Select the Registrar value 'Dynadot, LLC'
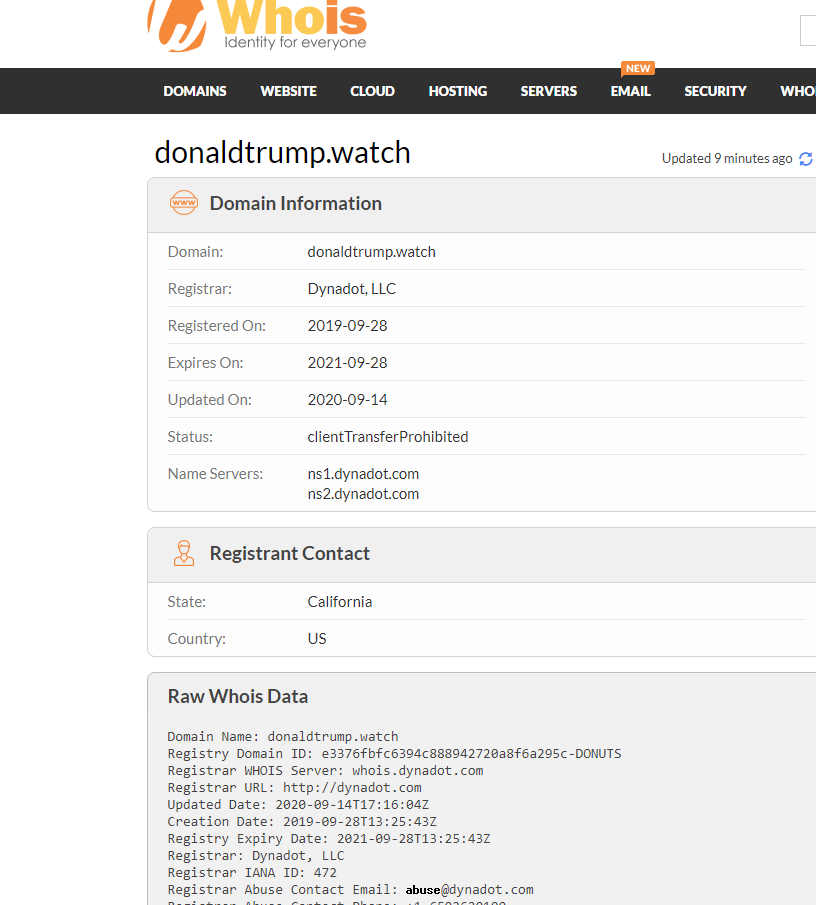The width and height of the screenshot is (816, 905). pyautogui.click(x=351, y=289)
